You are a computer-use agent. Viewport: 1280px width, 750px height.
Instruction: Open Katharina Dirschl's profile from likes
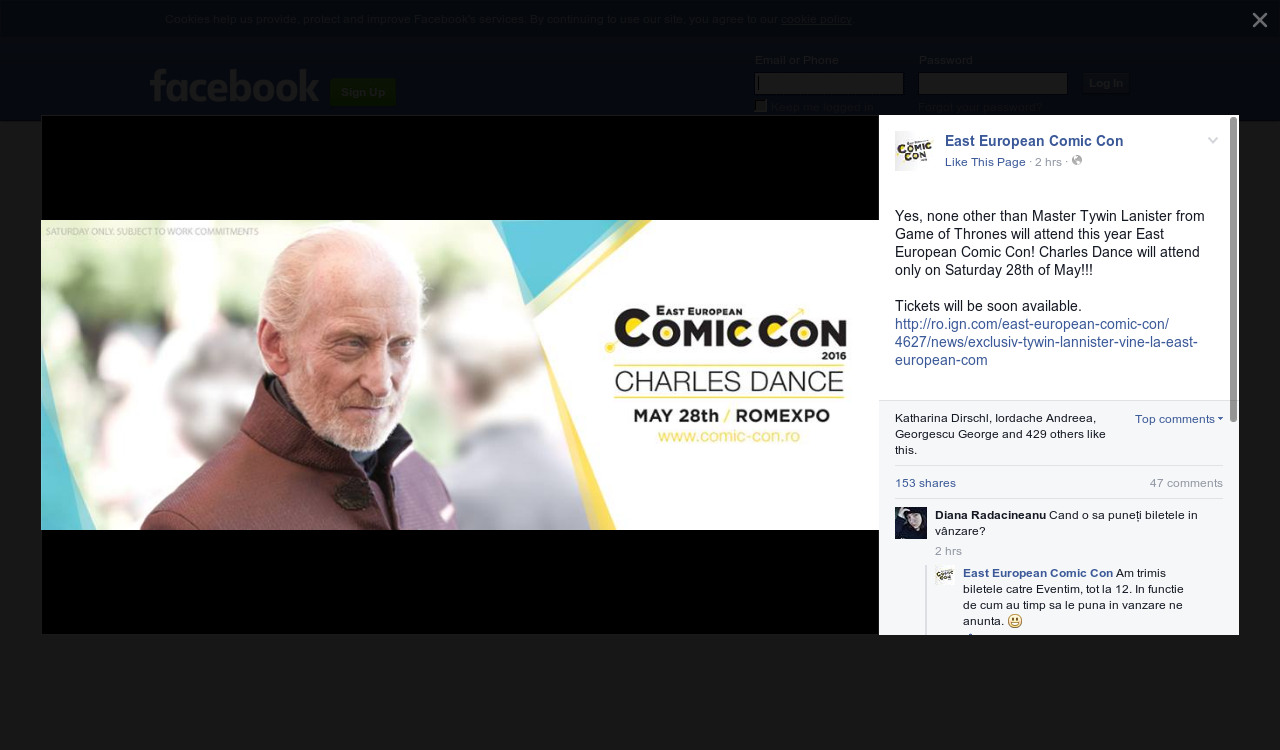click(x=941, y=418)
